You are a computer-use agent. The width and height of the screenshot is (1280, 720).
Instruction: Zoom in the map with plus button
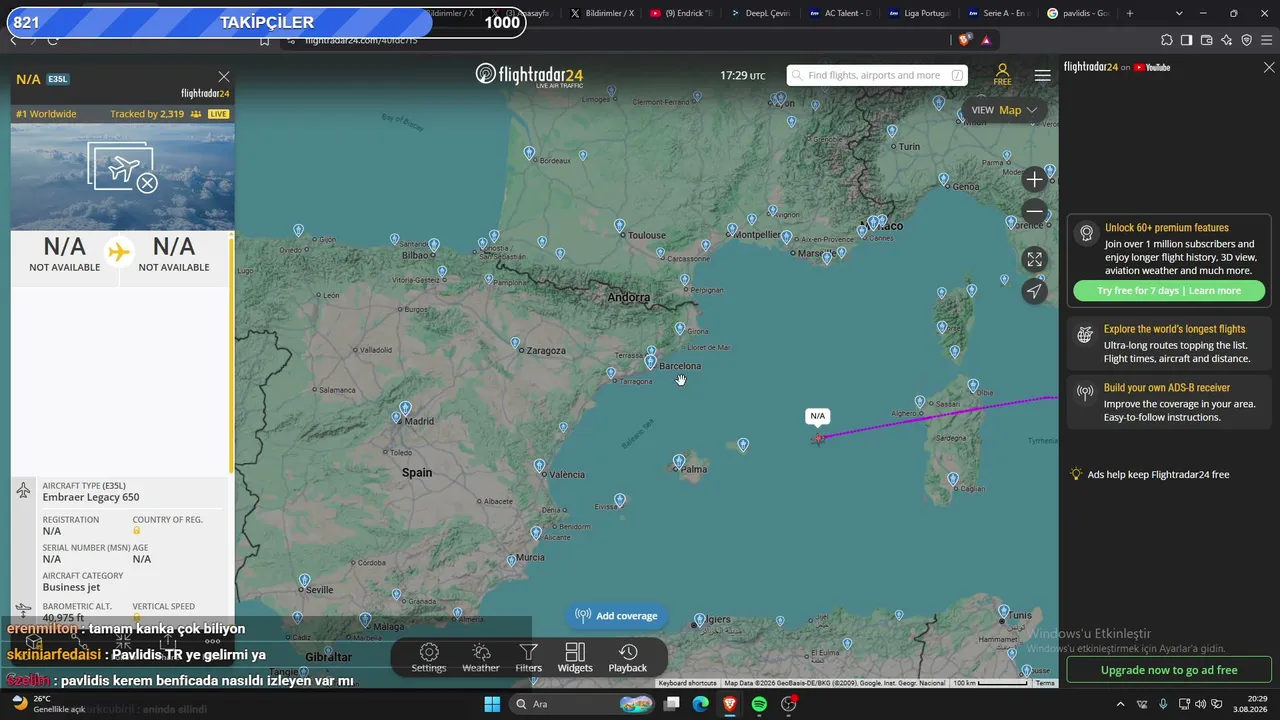1035,180
